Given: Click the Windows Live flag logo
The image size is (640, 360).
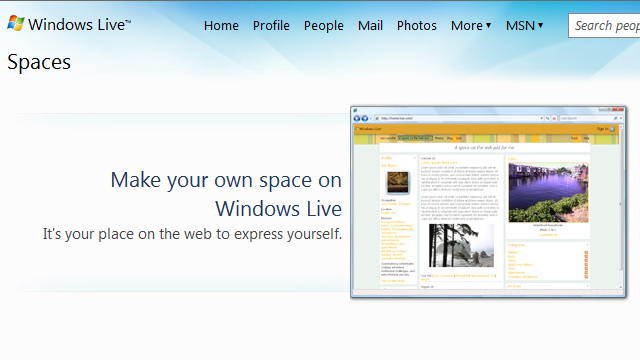Looking at the screenshot, I should [x=16, y=24].
